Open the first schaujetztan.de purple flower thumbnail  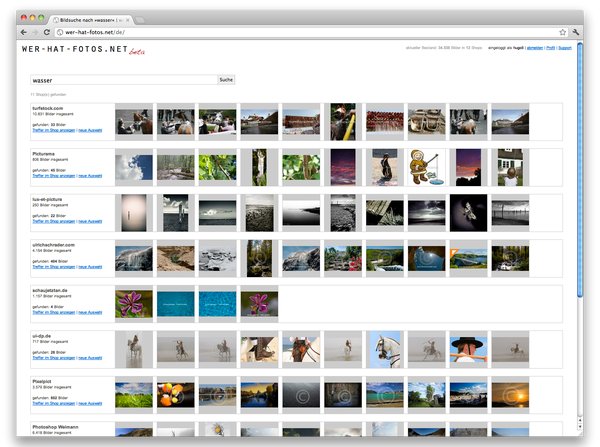click(x=134, y=304)
